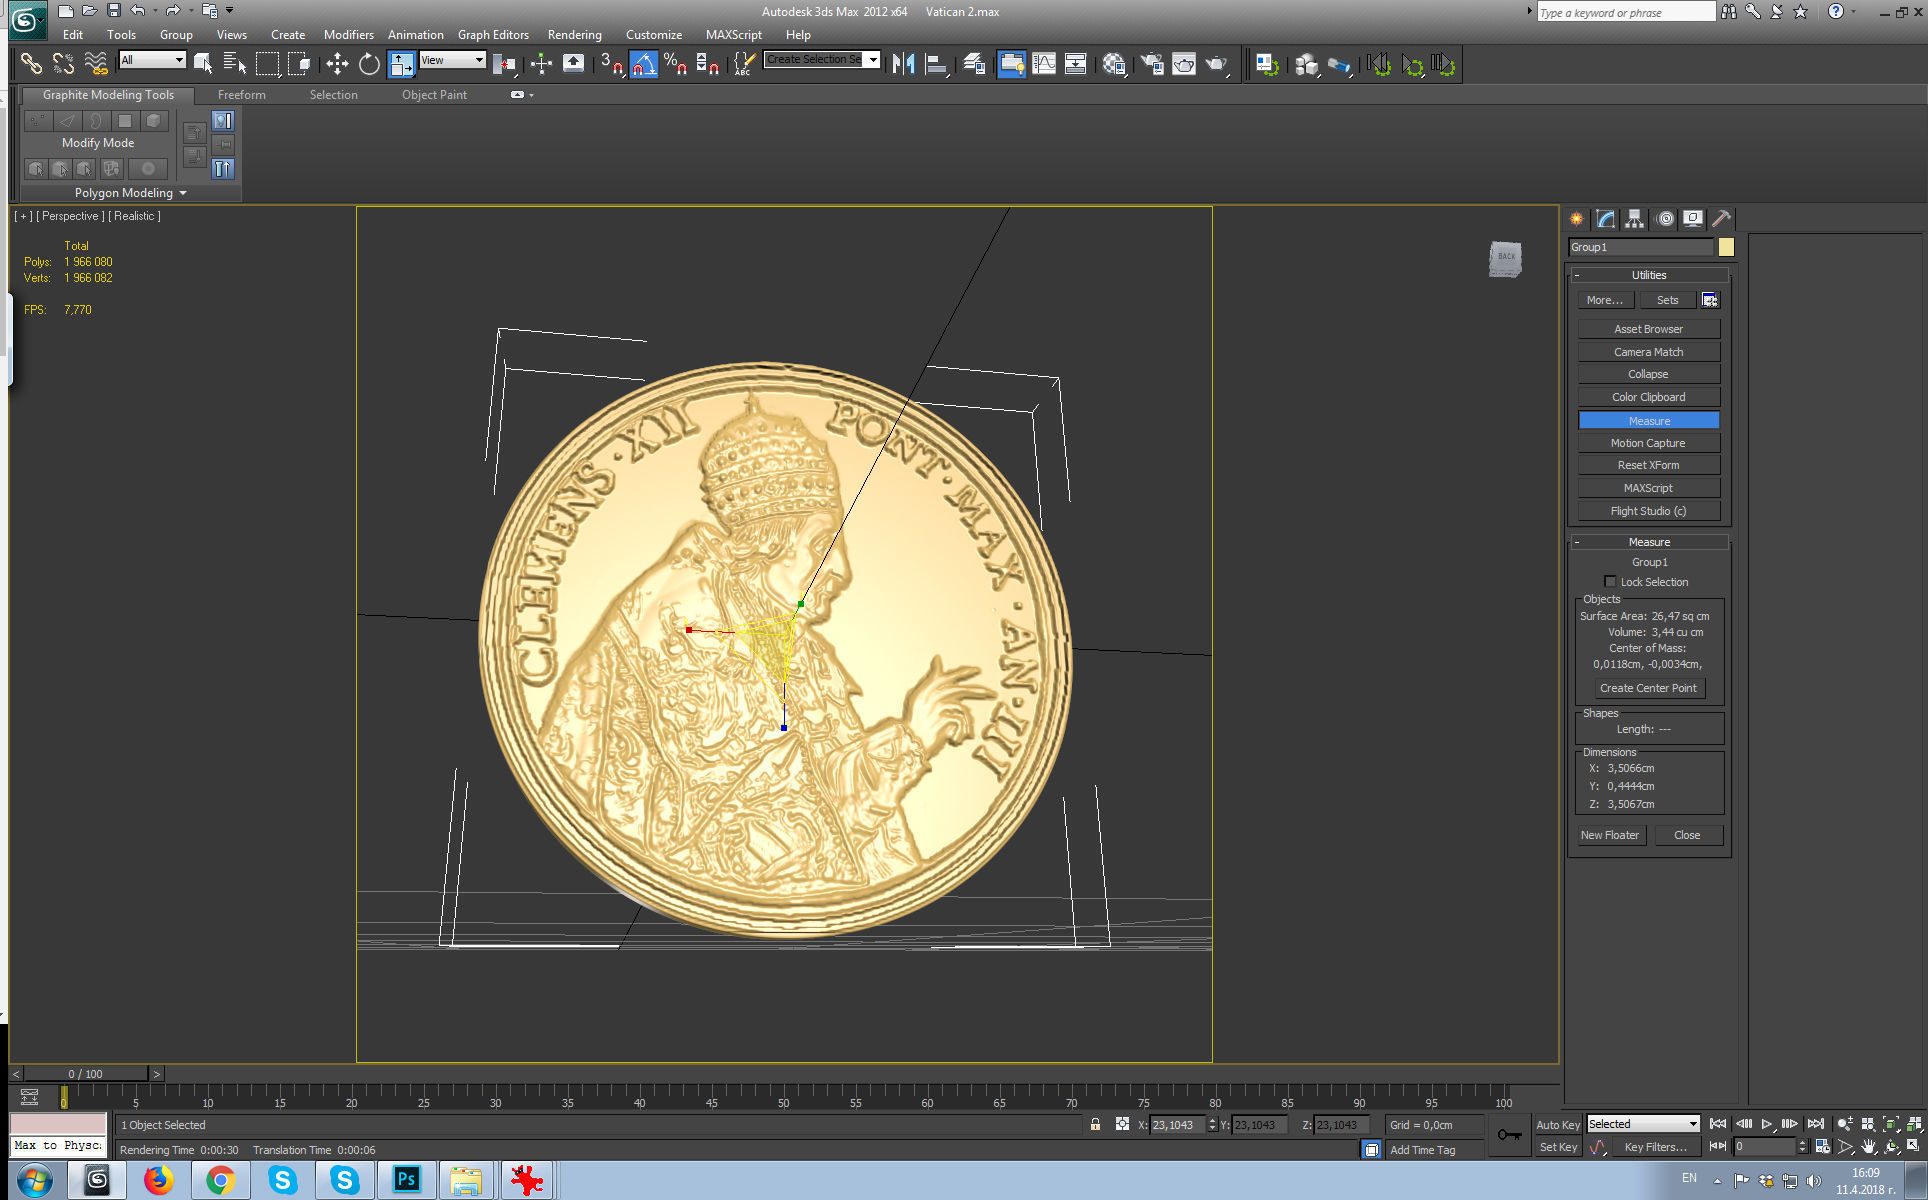Open the Modifiers menu

[349, 35]
